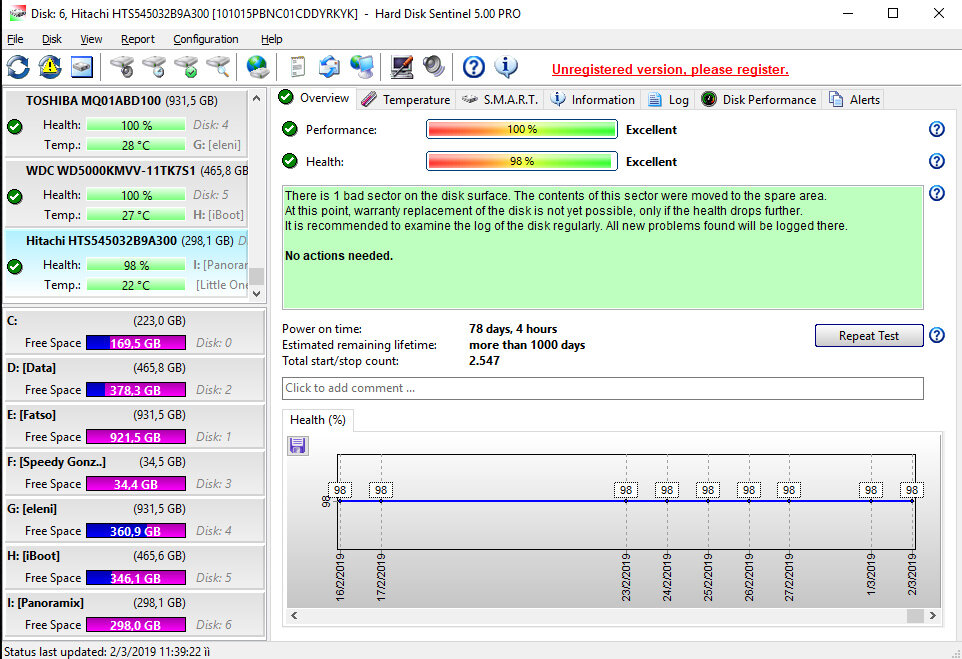Click the help icon beside Repeat Test
Screen dimensions: 962x659
(x=936, y=336)
